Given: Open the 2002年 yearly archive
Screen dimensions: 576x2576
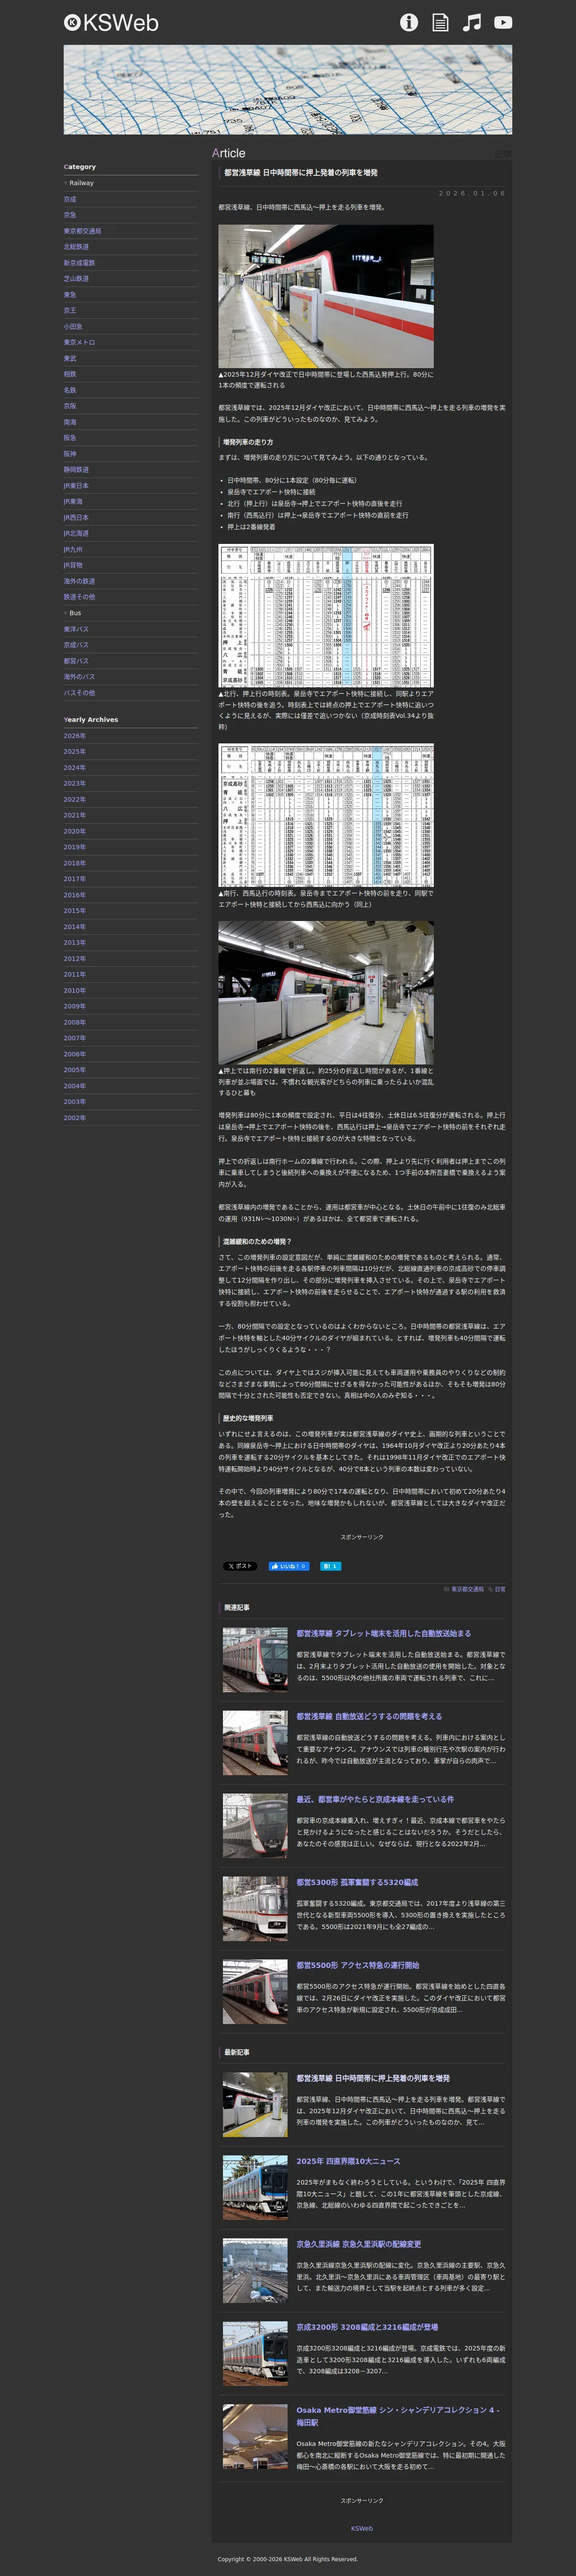Looking at the screenshot, I should (75, 1118).
